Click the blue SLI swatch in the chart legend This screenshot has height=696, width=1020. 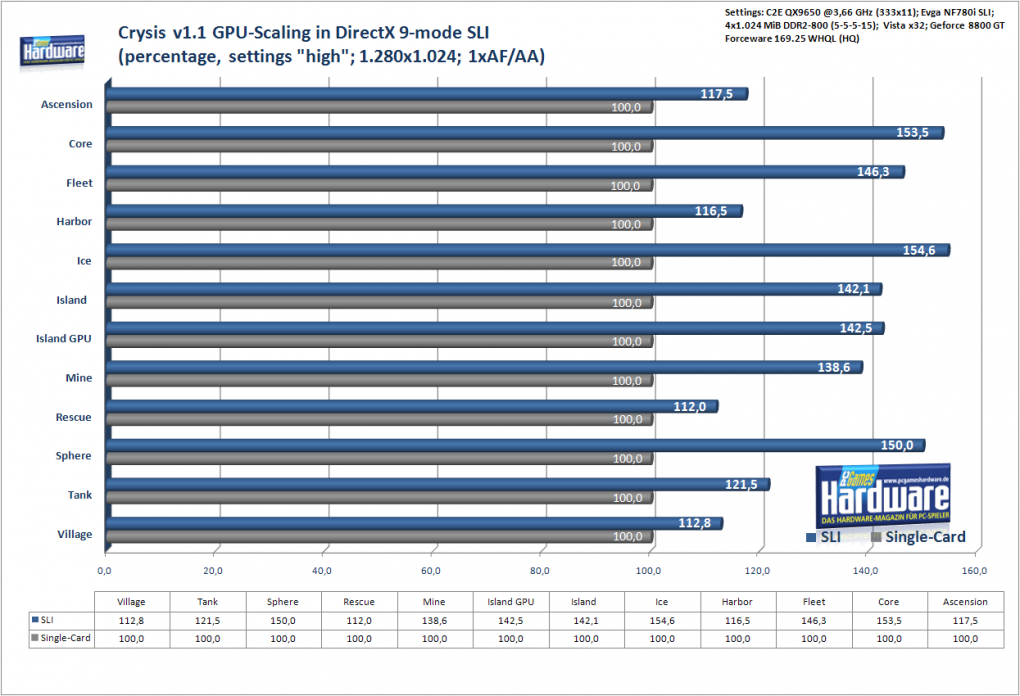tap(811, 537)
